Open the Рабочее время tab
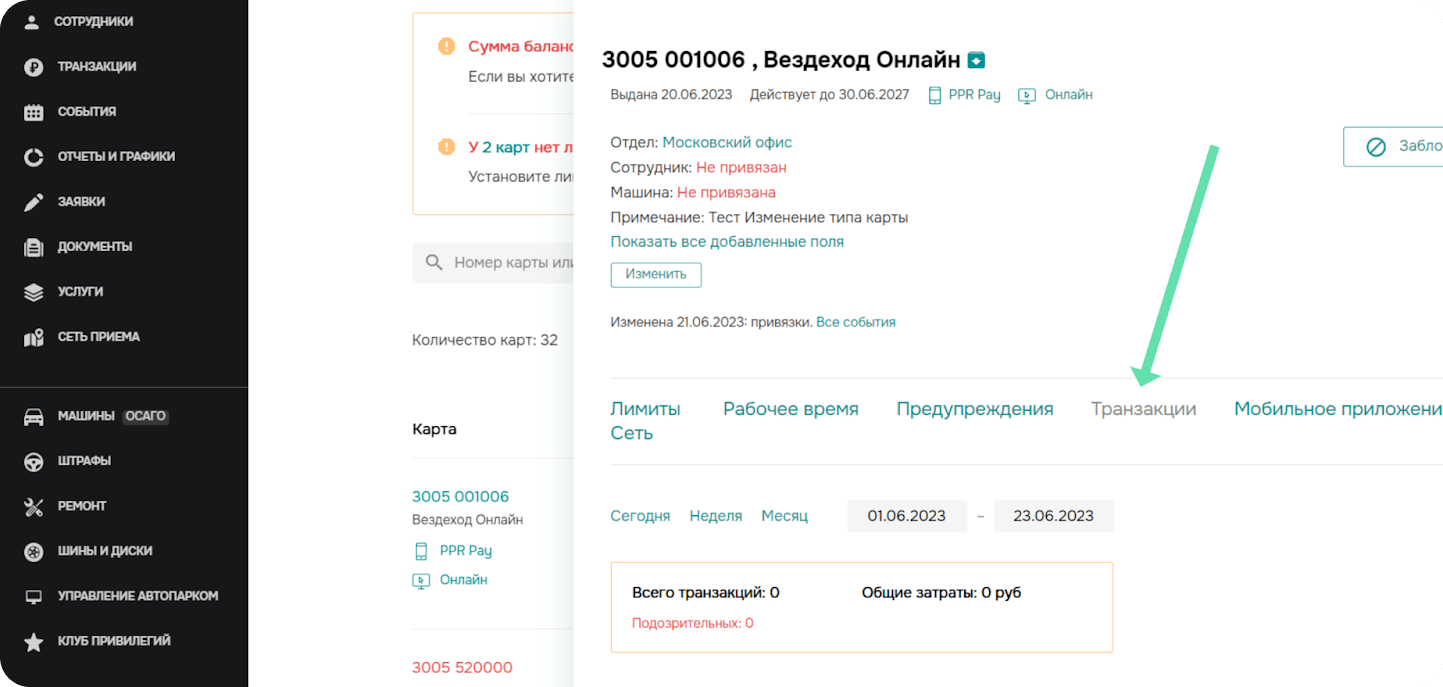The image size is (1443, 687). (790, 409)
